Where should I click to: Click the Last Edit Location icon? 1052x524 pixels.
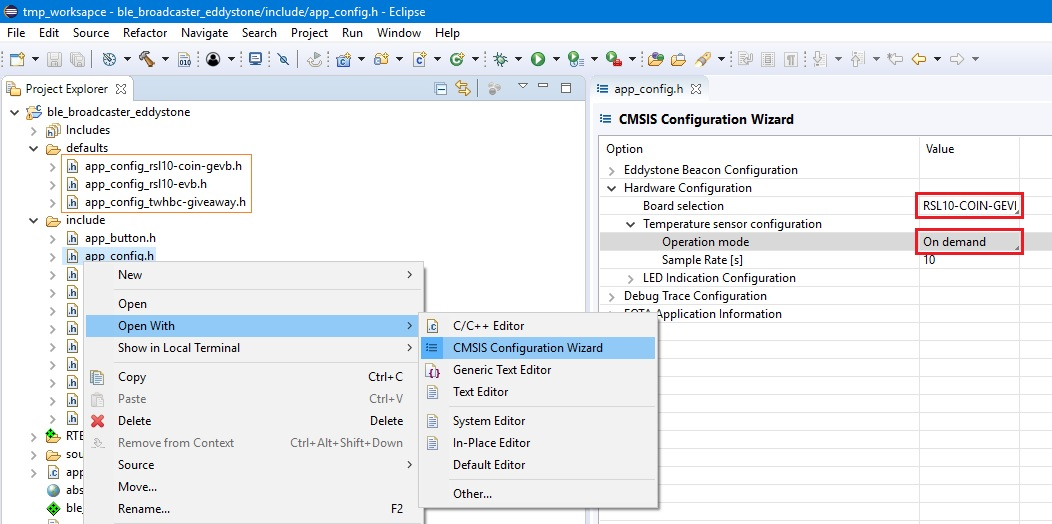tap(894, 59)
